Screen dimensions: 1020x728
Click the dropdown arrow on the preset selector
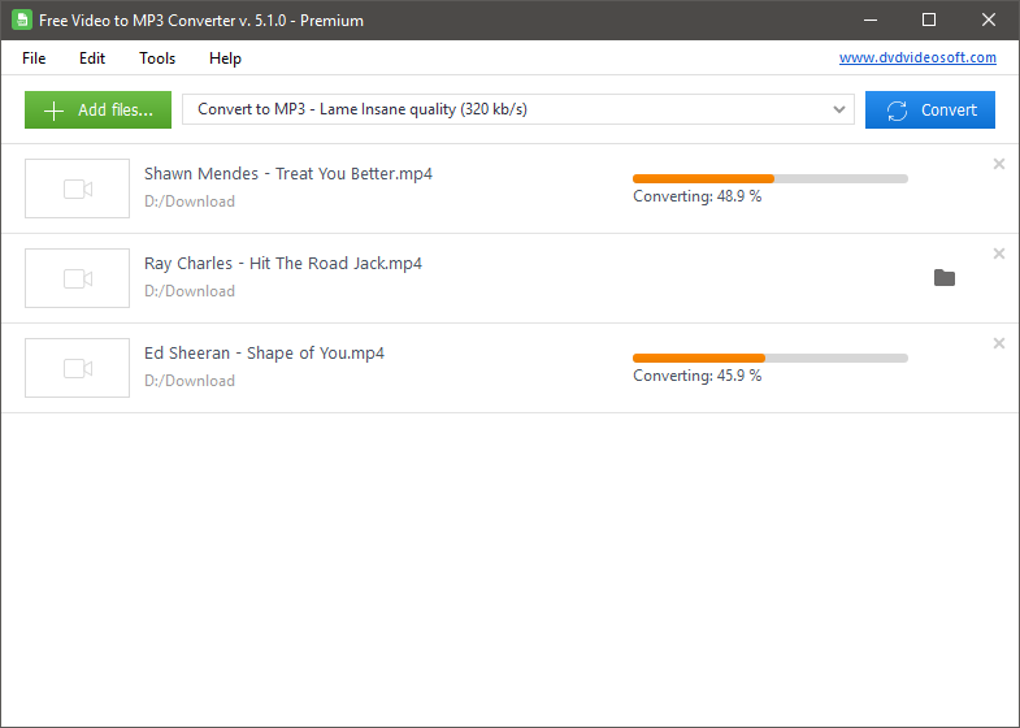(840, 109)
